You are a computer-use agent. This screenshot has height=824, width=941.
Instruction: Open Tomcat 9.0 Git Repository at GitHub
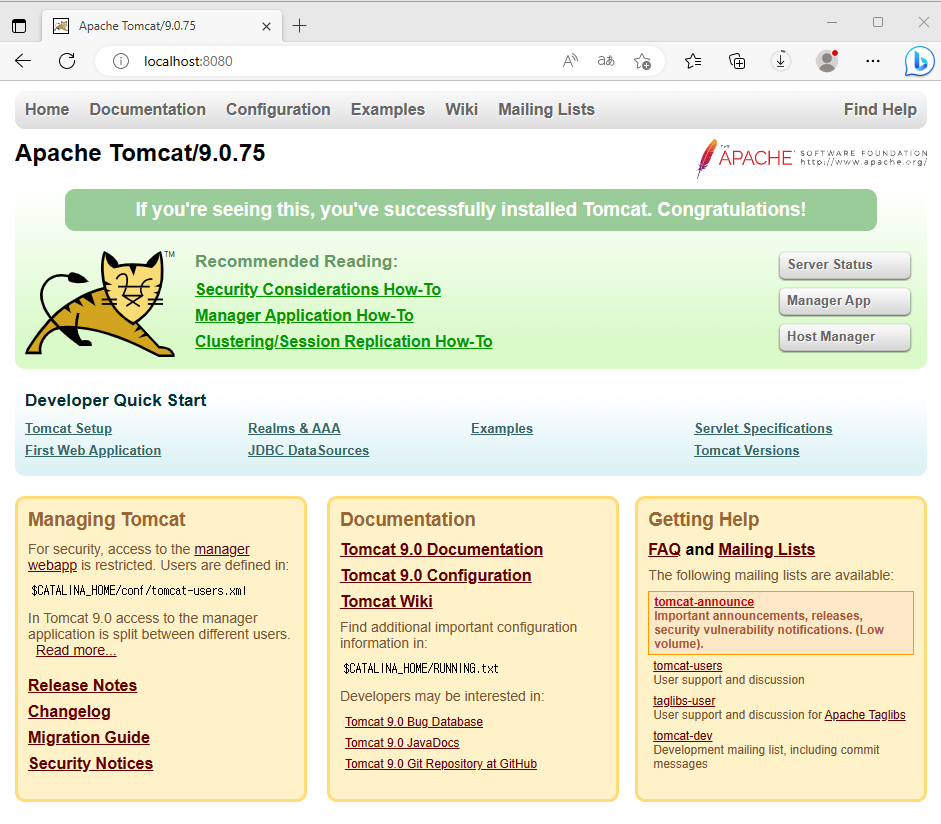(x=441, y=764)
